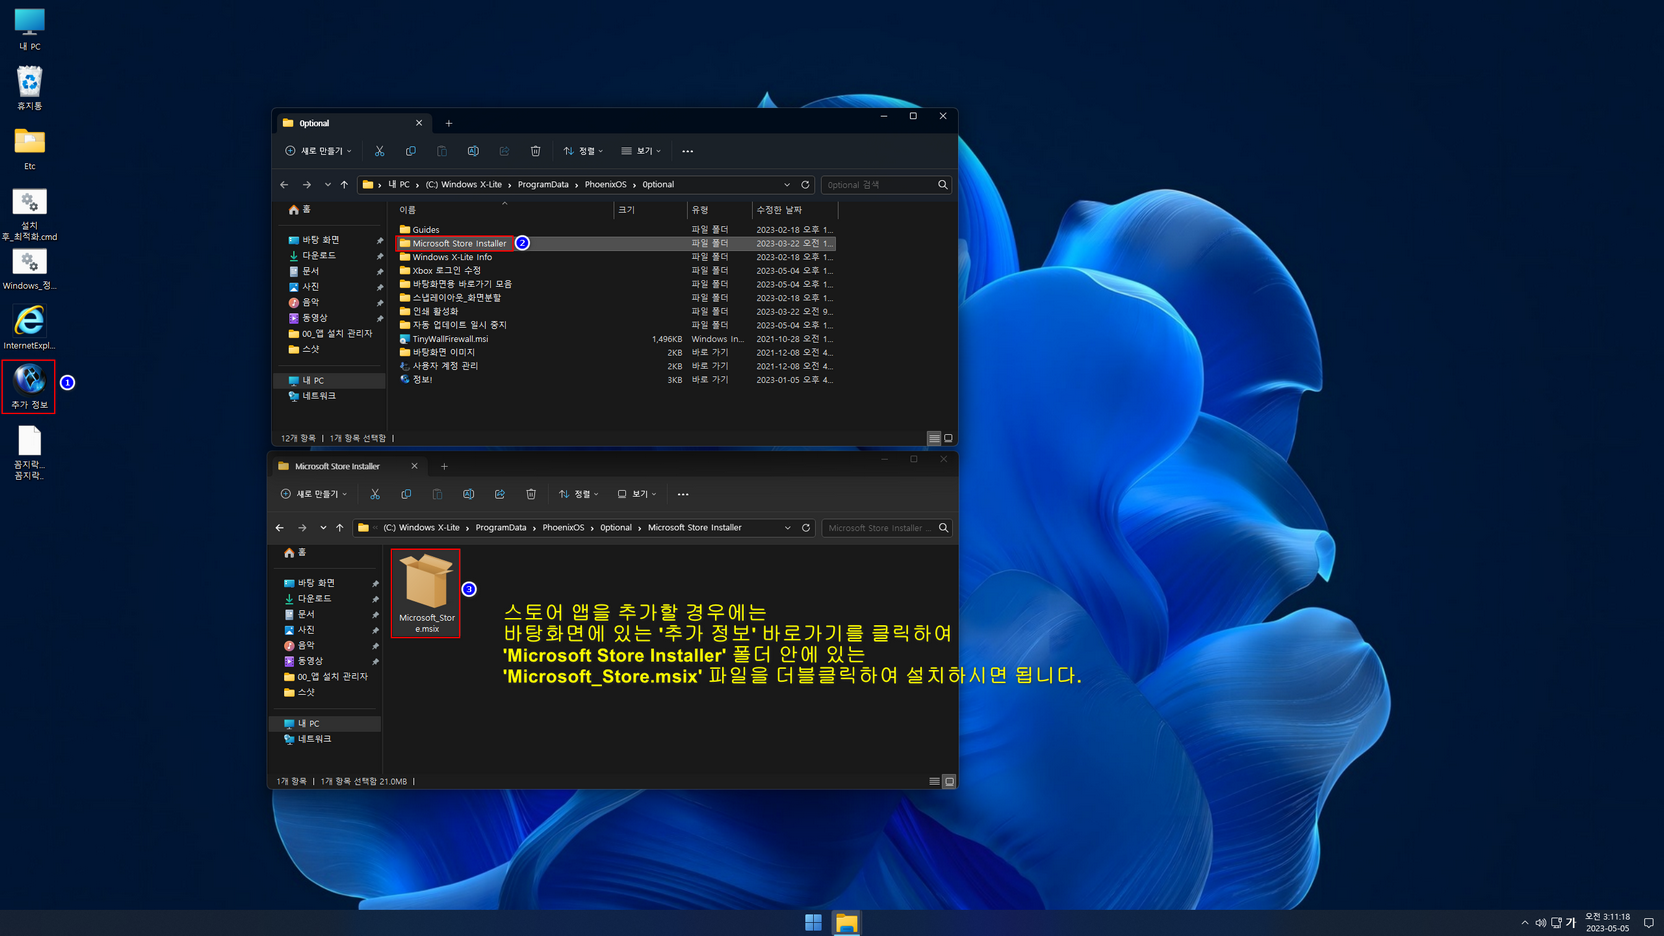This screenshot has width=1664, height=936.
Task: Select 휴지통 recycle bin desktop icon
Action: click(x=29, y=88)
